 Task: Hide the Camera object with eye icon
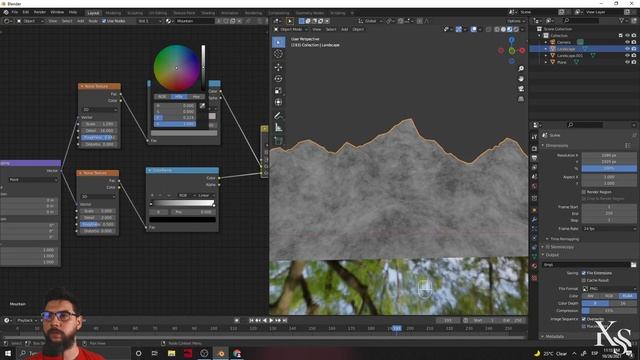click(627, 42)
